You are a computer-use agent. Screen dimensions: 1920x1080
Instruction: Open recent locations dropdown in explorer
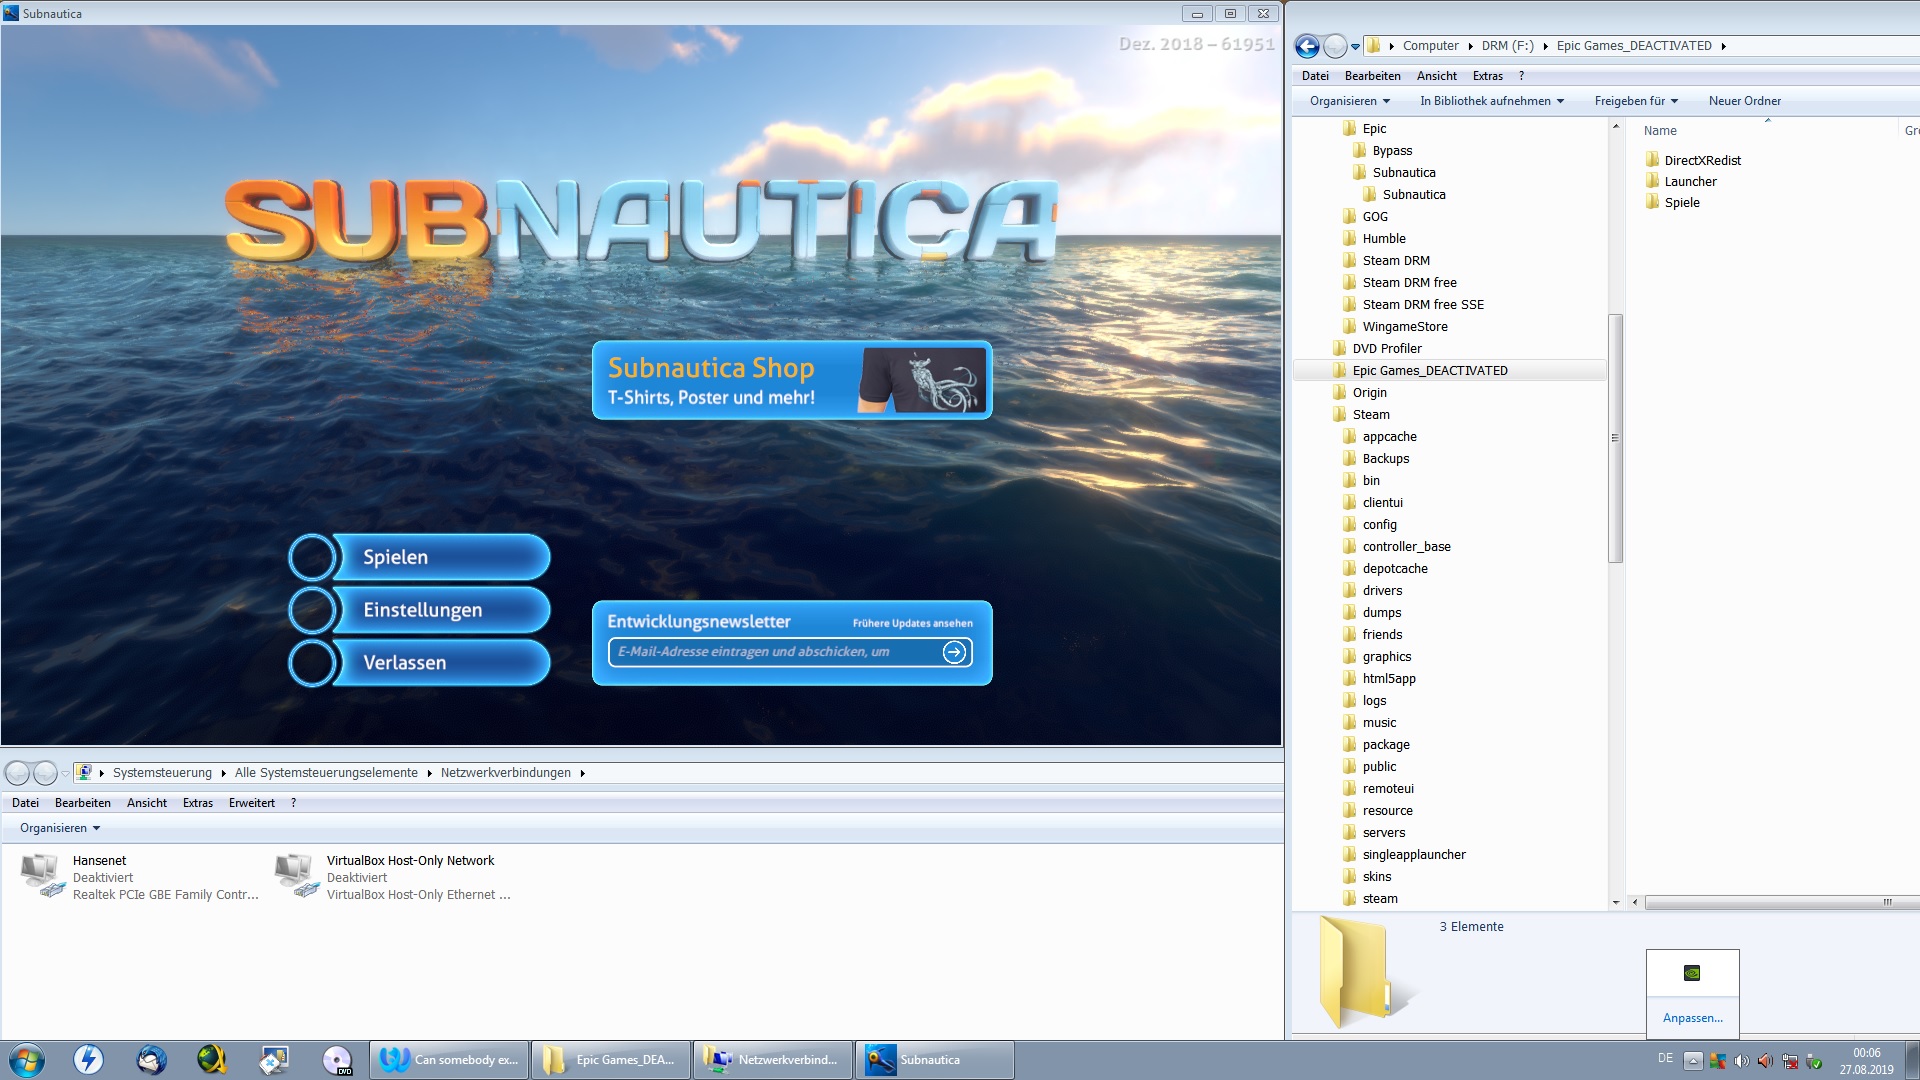coord(1355,46)
